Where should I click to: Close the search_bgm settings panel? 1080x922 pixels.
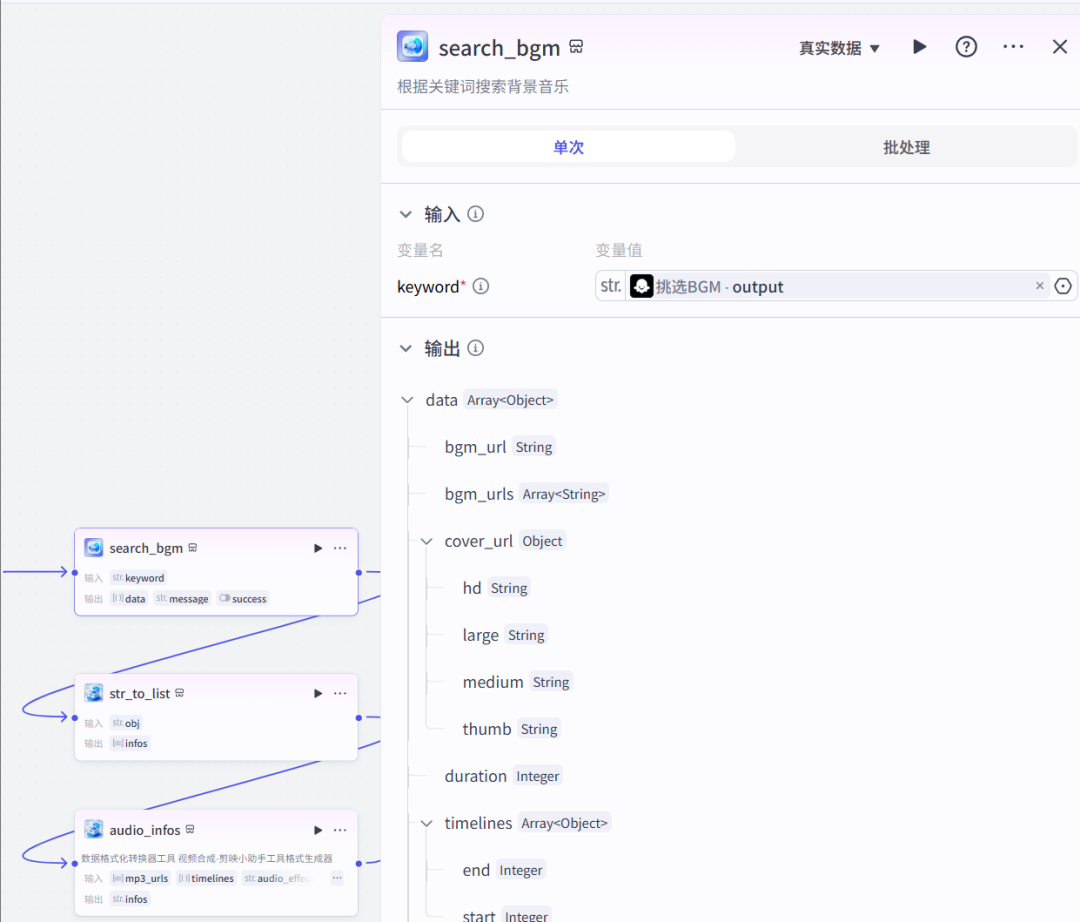[x=1059, y=47]
